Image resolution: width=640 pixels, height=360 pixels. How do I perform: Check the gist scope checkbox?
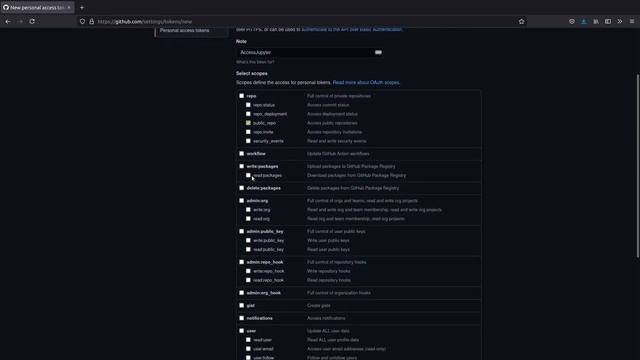tap(242, 305)
